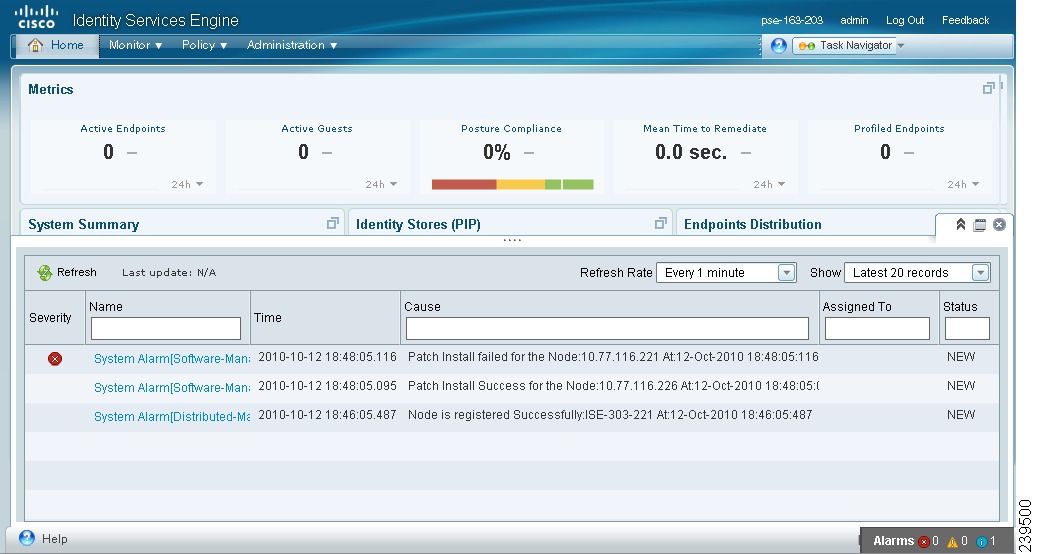This screenshot has width=1040, height=554.
Task: Click the NEW status of first alarm row
Action: click(961, 357)
